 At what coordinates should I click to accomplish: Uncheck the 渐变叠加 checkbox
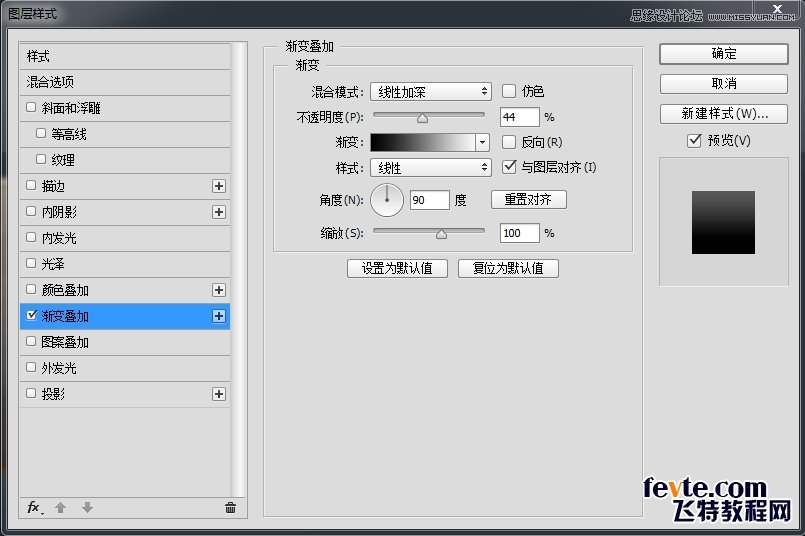31,315
